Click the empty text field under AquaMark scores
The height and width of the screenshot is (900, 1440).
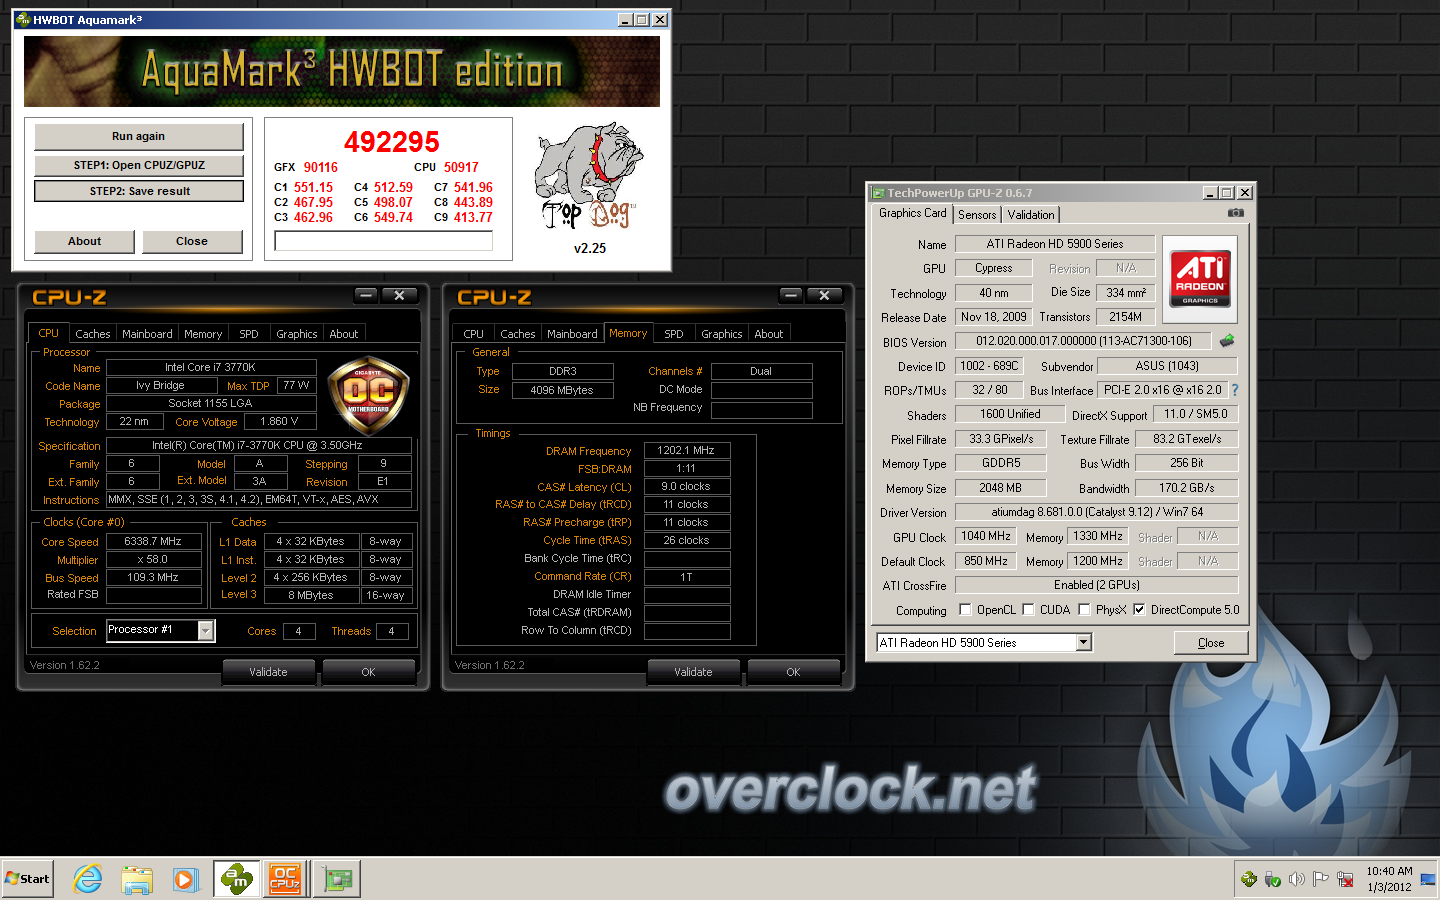(384, 241)
